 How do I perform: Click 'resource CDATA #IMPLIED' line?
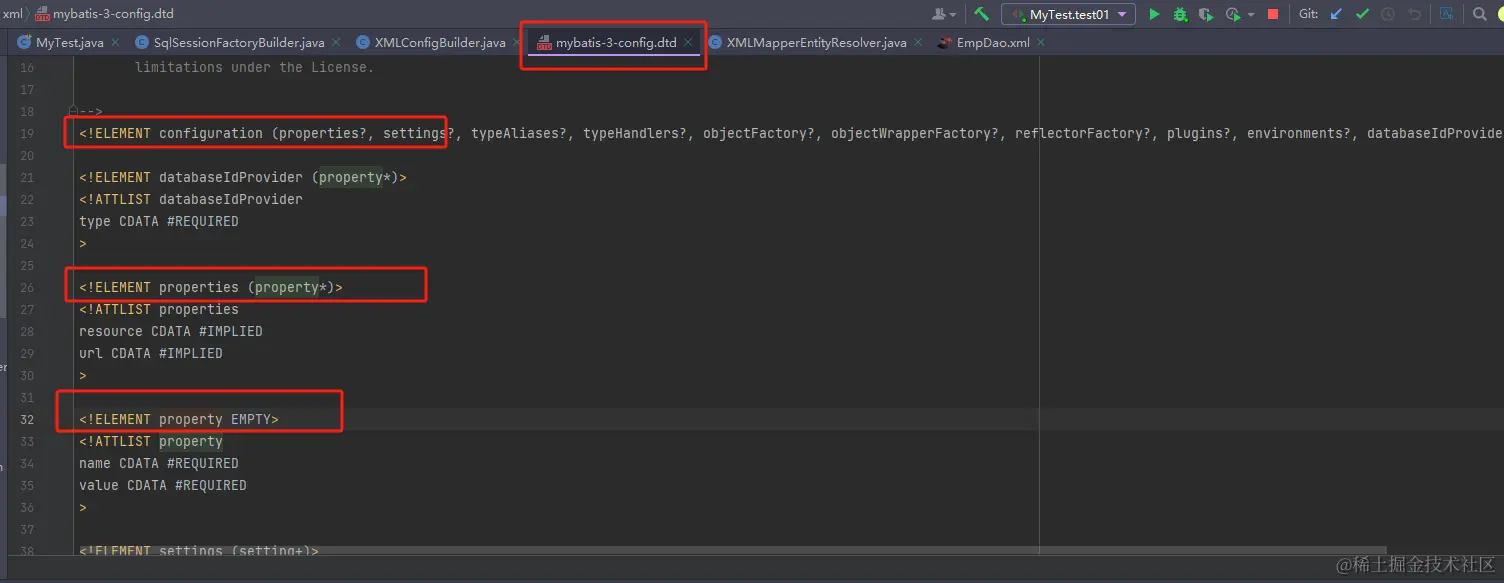pyautogui.click(x=171, y=331)
